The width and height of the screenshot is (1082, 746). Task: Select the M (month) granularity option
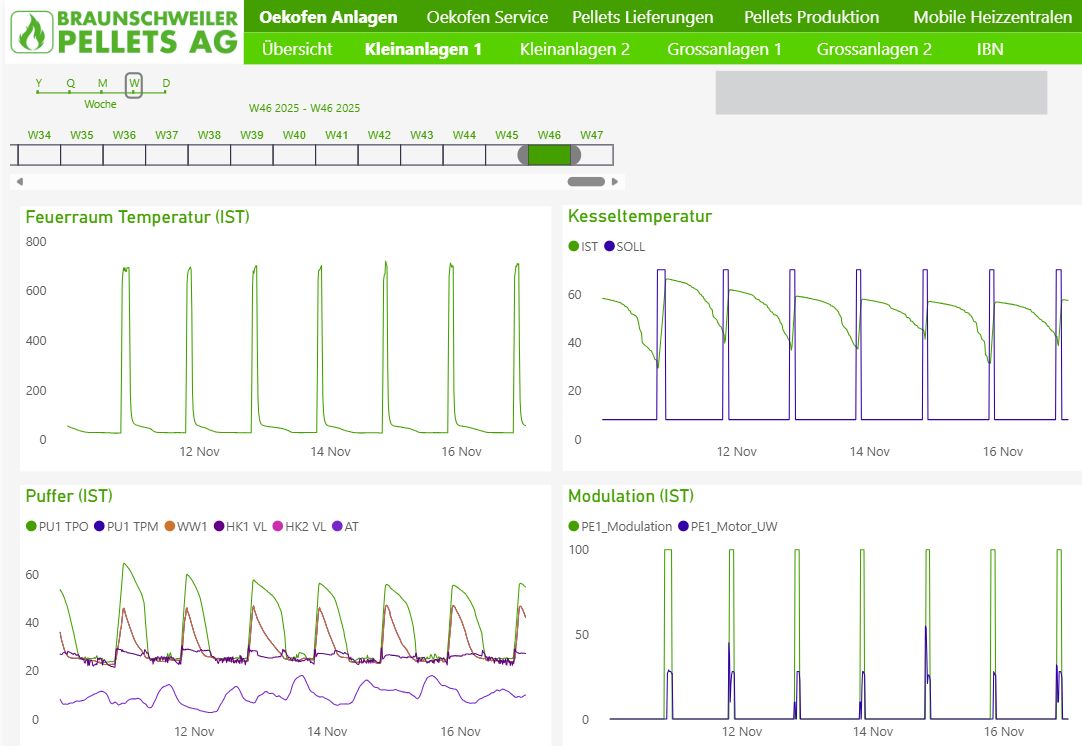tap(102, 90)
